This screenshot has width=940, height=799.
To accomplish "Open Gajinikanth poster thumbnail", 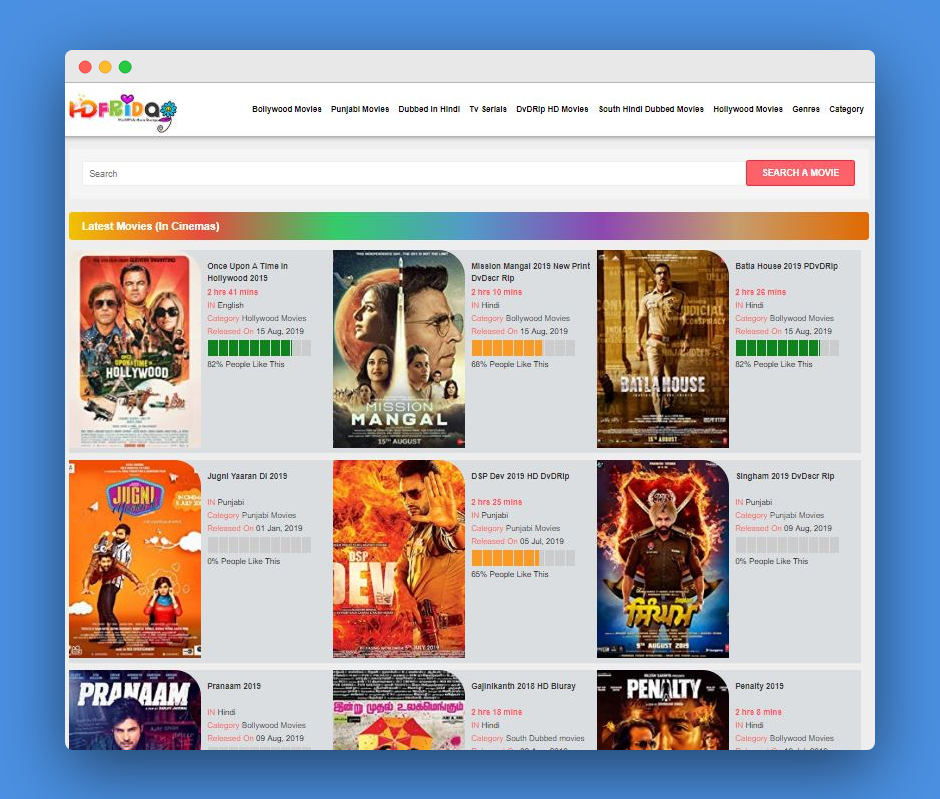I will coord(399,710).
